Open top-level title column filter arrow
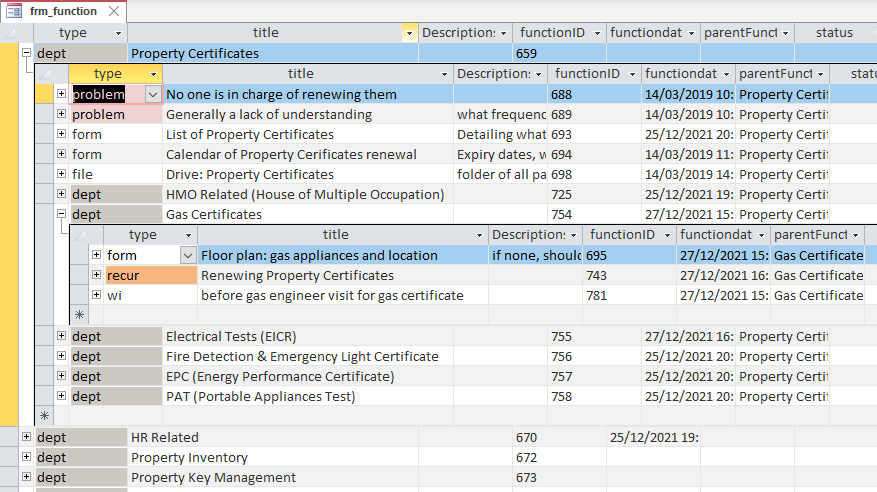Image resolution: width=877 pixels, height=492 pixels. coord(409,34)
